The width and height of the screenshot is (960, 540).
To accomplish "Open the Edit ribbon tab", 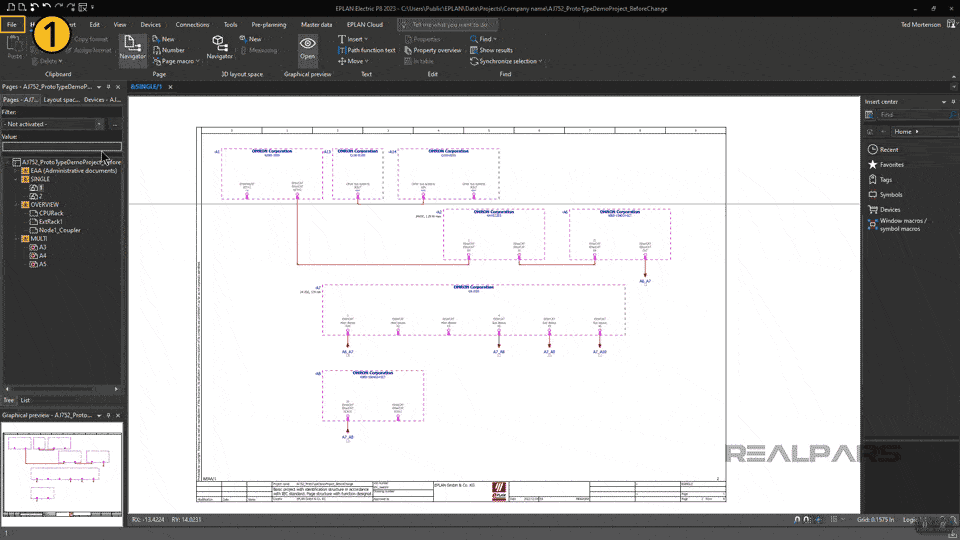I will [x=94, y=24].
